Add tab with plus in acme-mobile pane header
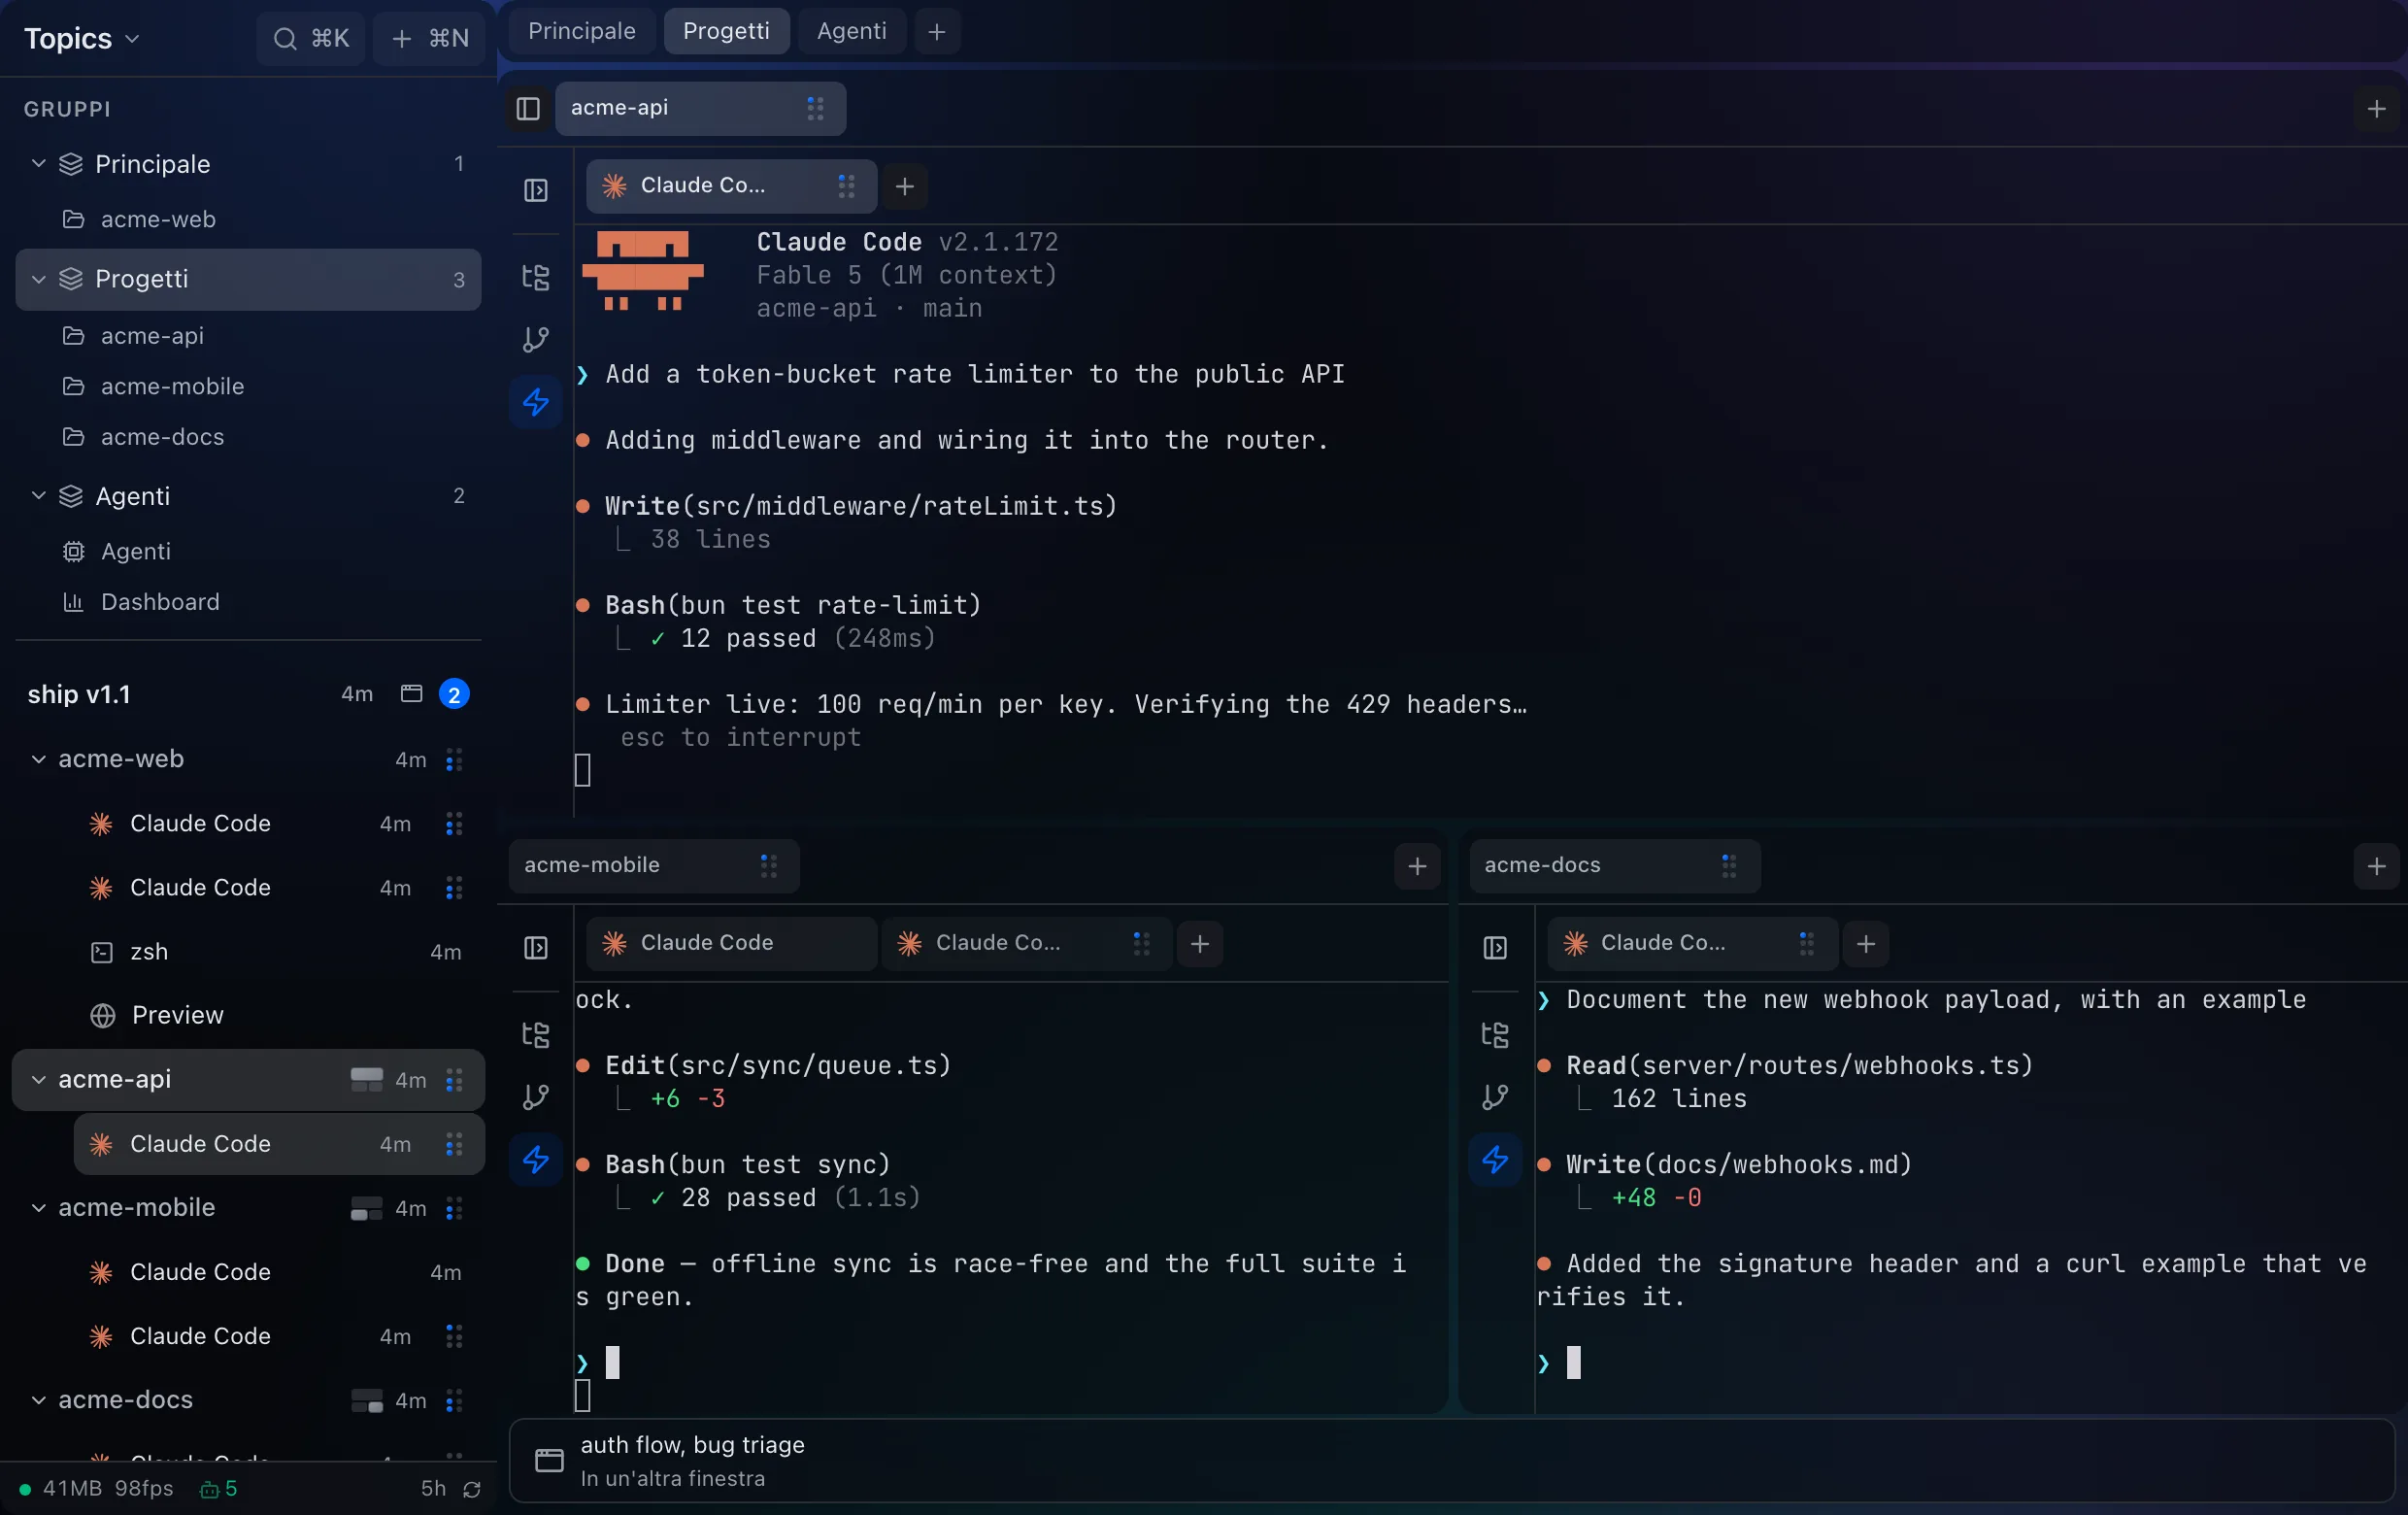Screen dimensions: 2408x1515 (x=1416, y=866)
